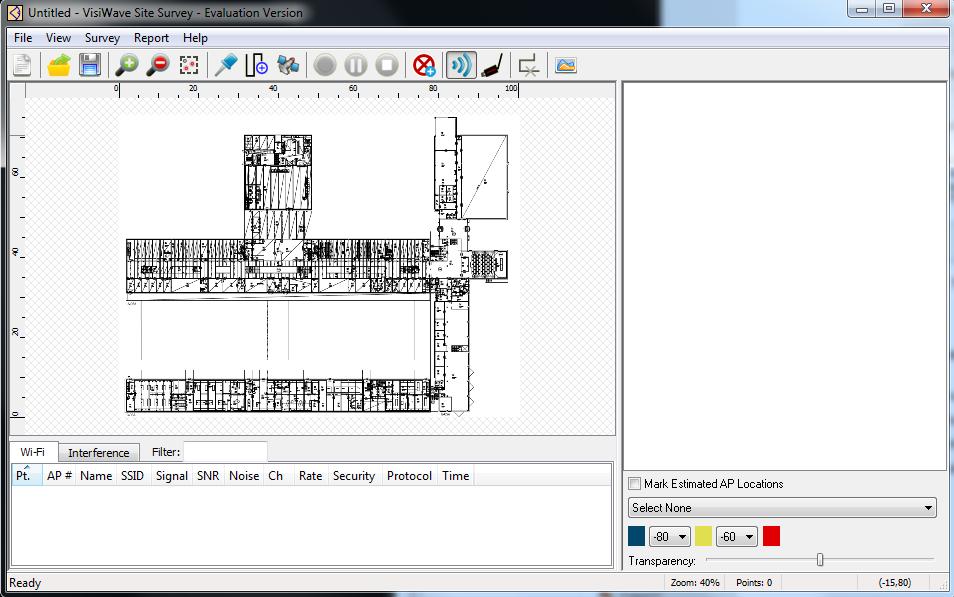Toggle the Wi-Fi signal waves toolbar button

pos(461,65)
